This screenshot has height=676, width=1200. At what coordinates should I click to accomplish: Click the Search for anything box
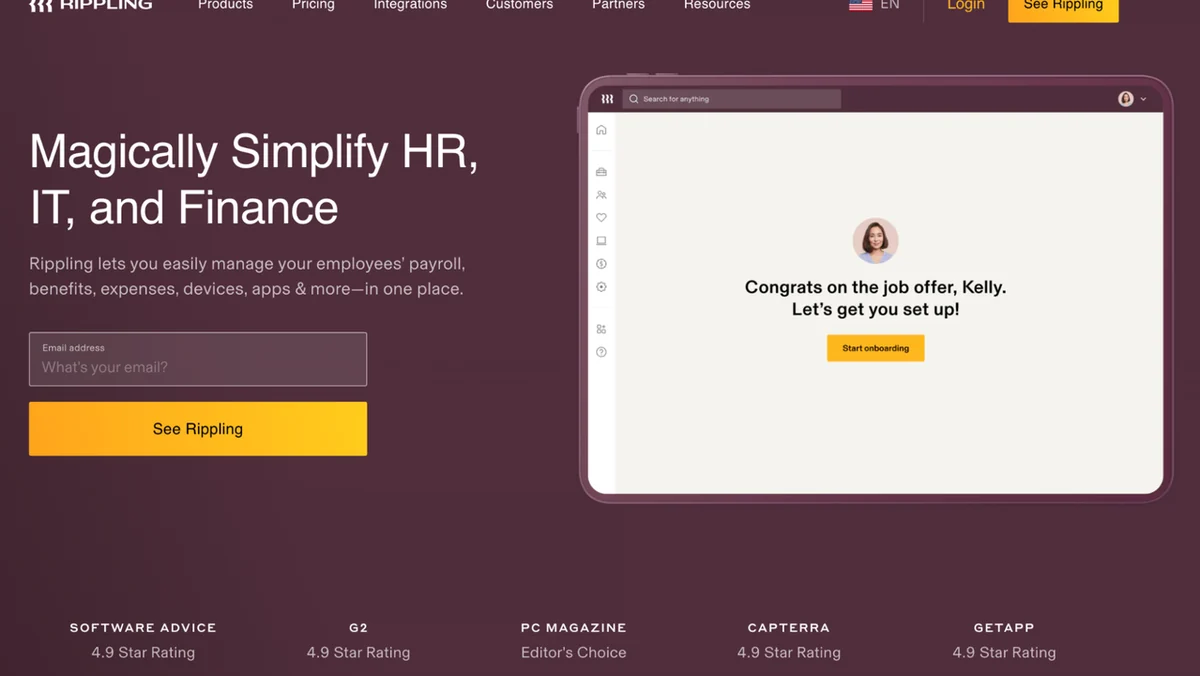pyautogui.click(x=732, y=99)
